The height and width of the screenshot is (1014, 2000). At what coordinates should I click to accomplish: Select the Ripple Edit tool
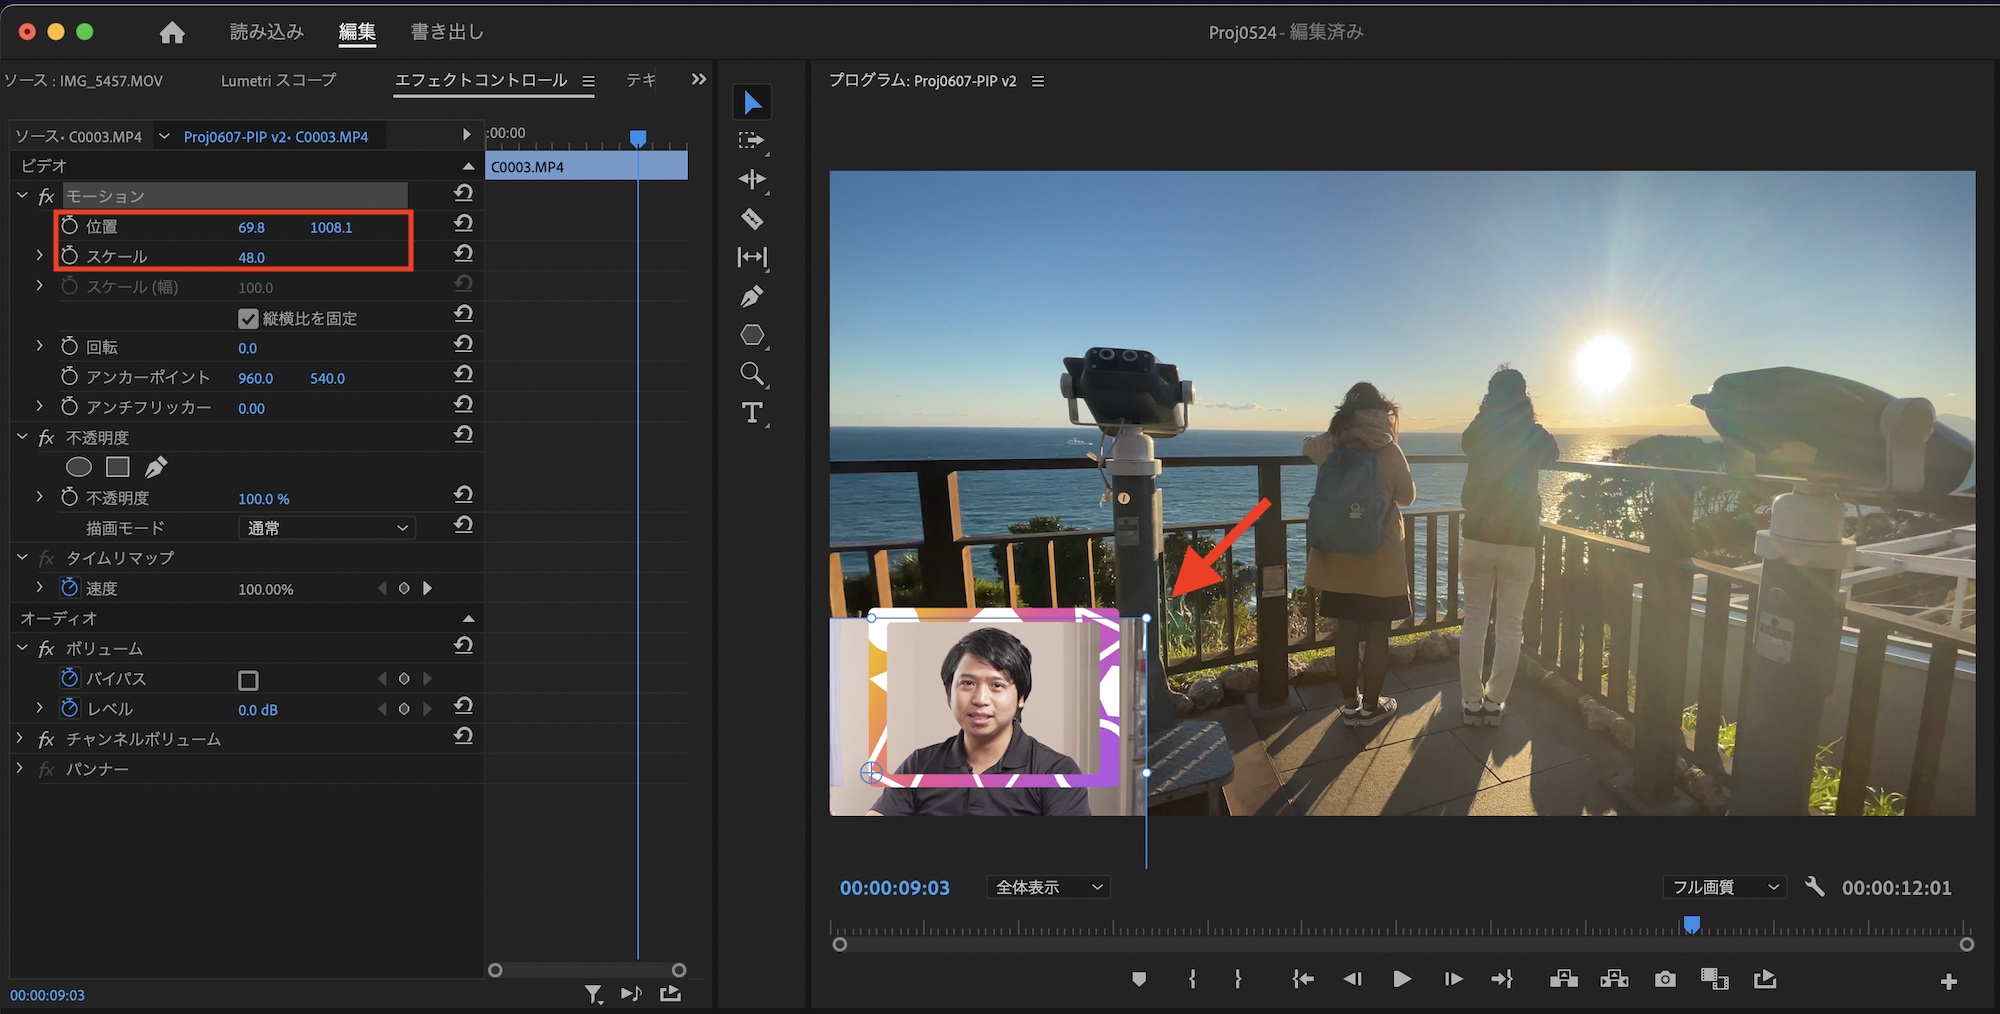[x=752, y=180]
